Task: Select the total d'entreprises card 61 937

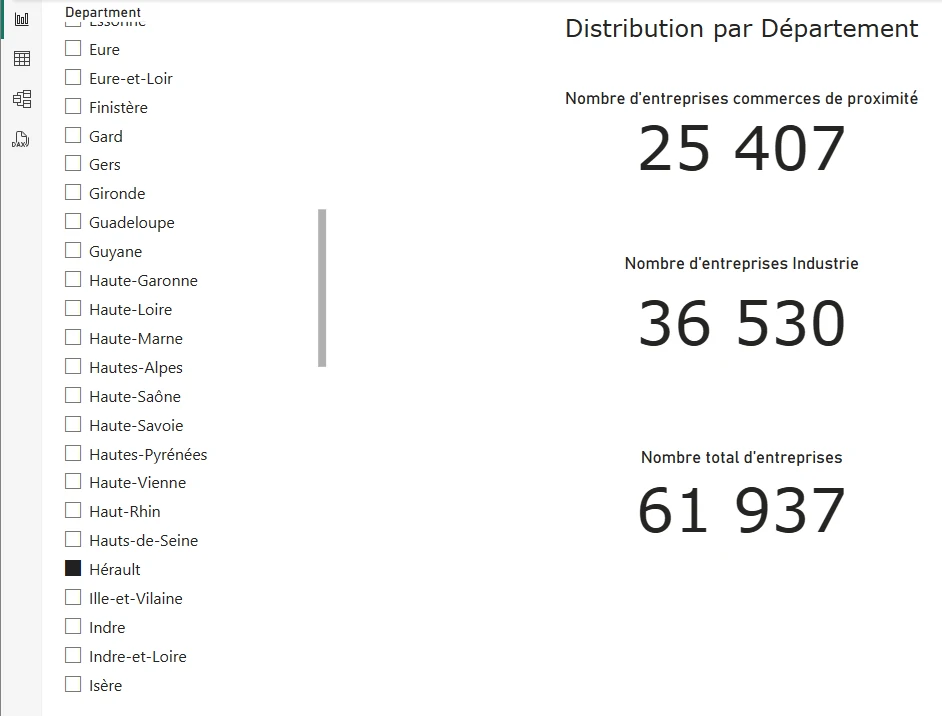Action: click(741, 510)
